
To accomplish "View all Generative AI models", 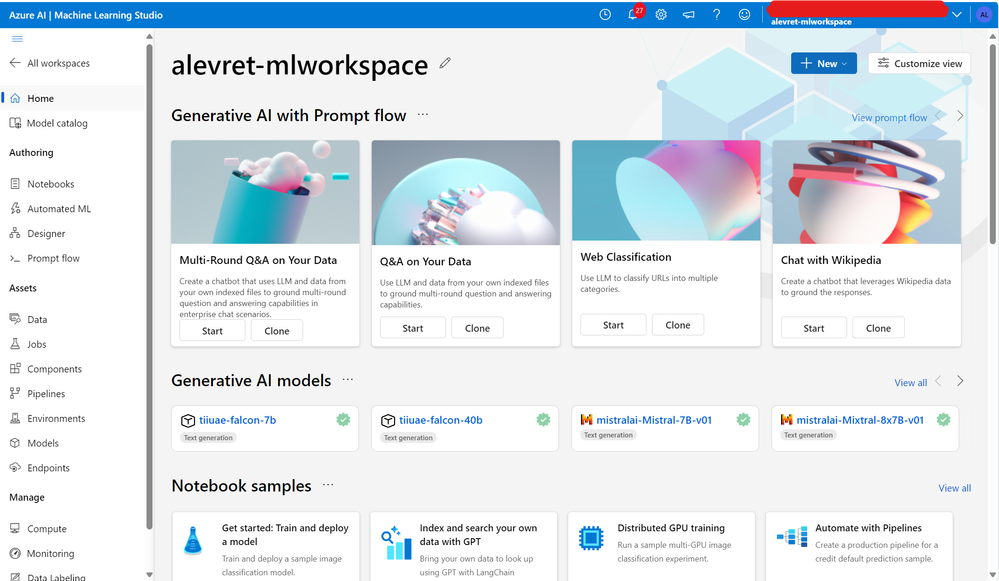I will click(x=910, y=383).
